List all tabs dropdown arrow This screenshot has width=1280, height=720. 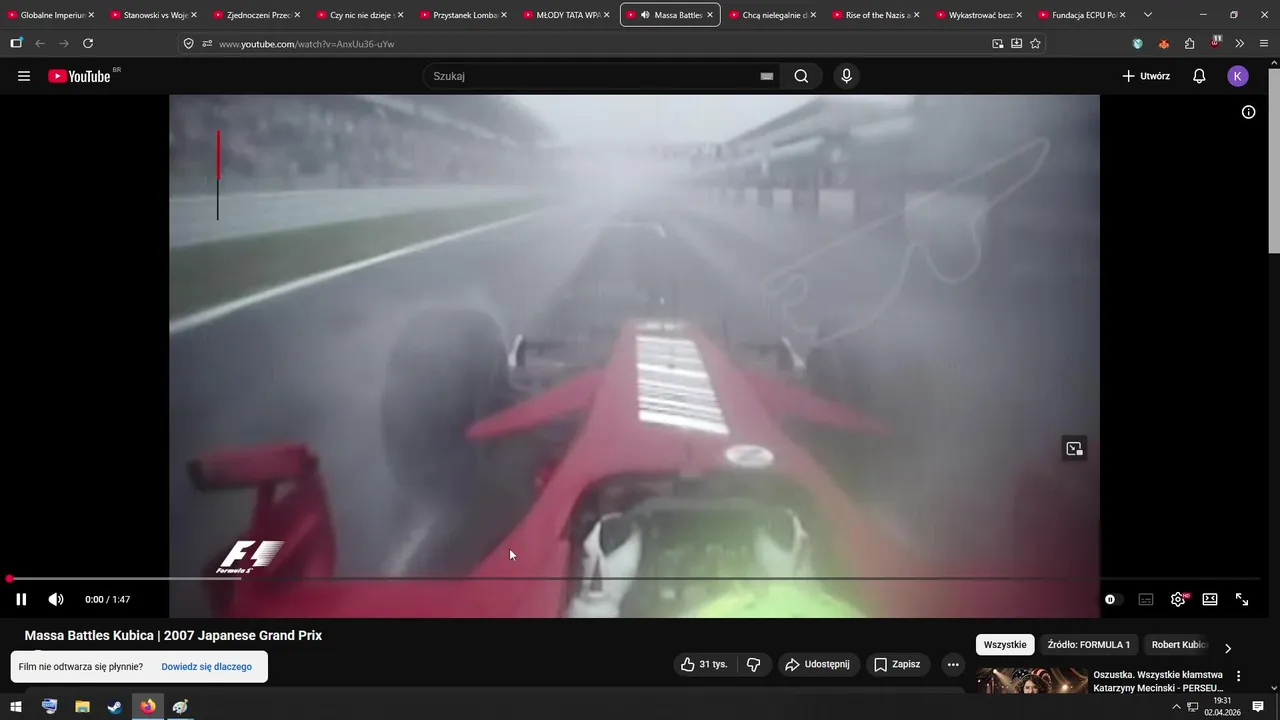[1147, 15]
